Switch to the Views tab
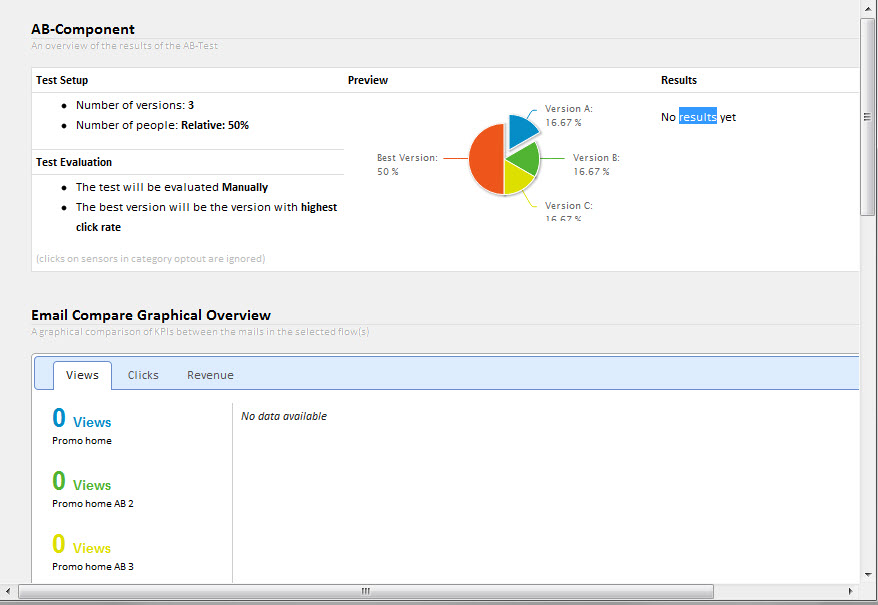 pos(82,375)
